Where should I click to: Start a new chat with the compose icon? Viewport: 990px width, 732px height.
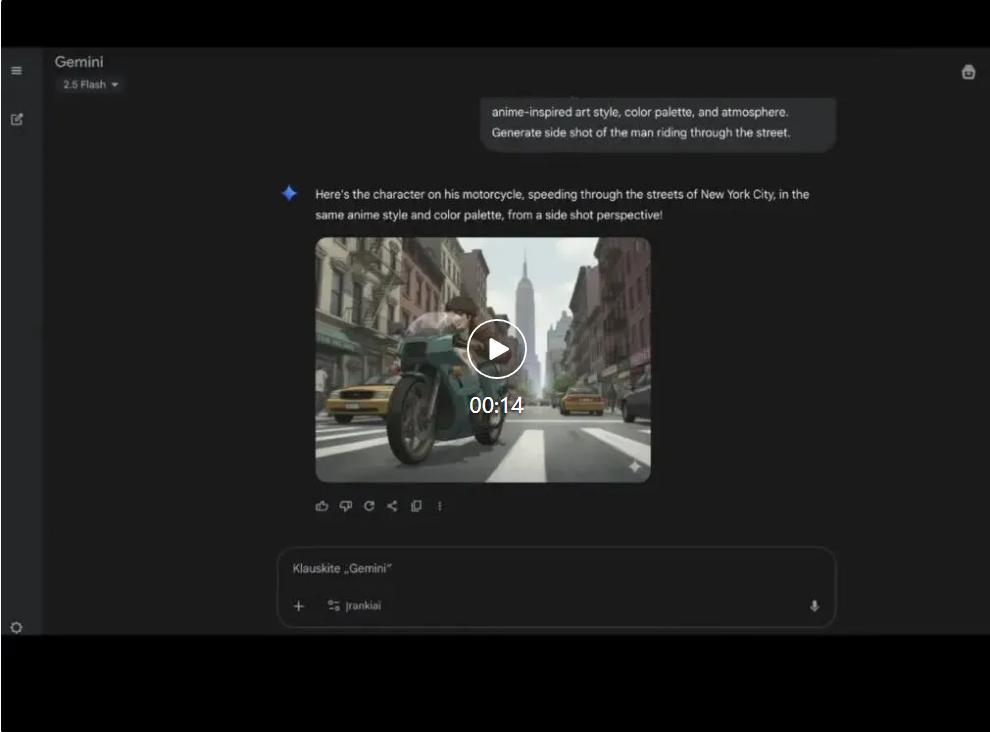coord(16,119)
